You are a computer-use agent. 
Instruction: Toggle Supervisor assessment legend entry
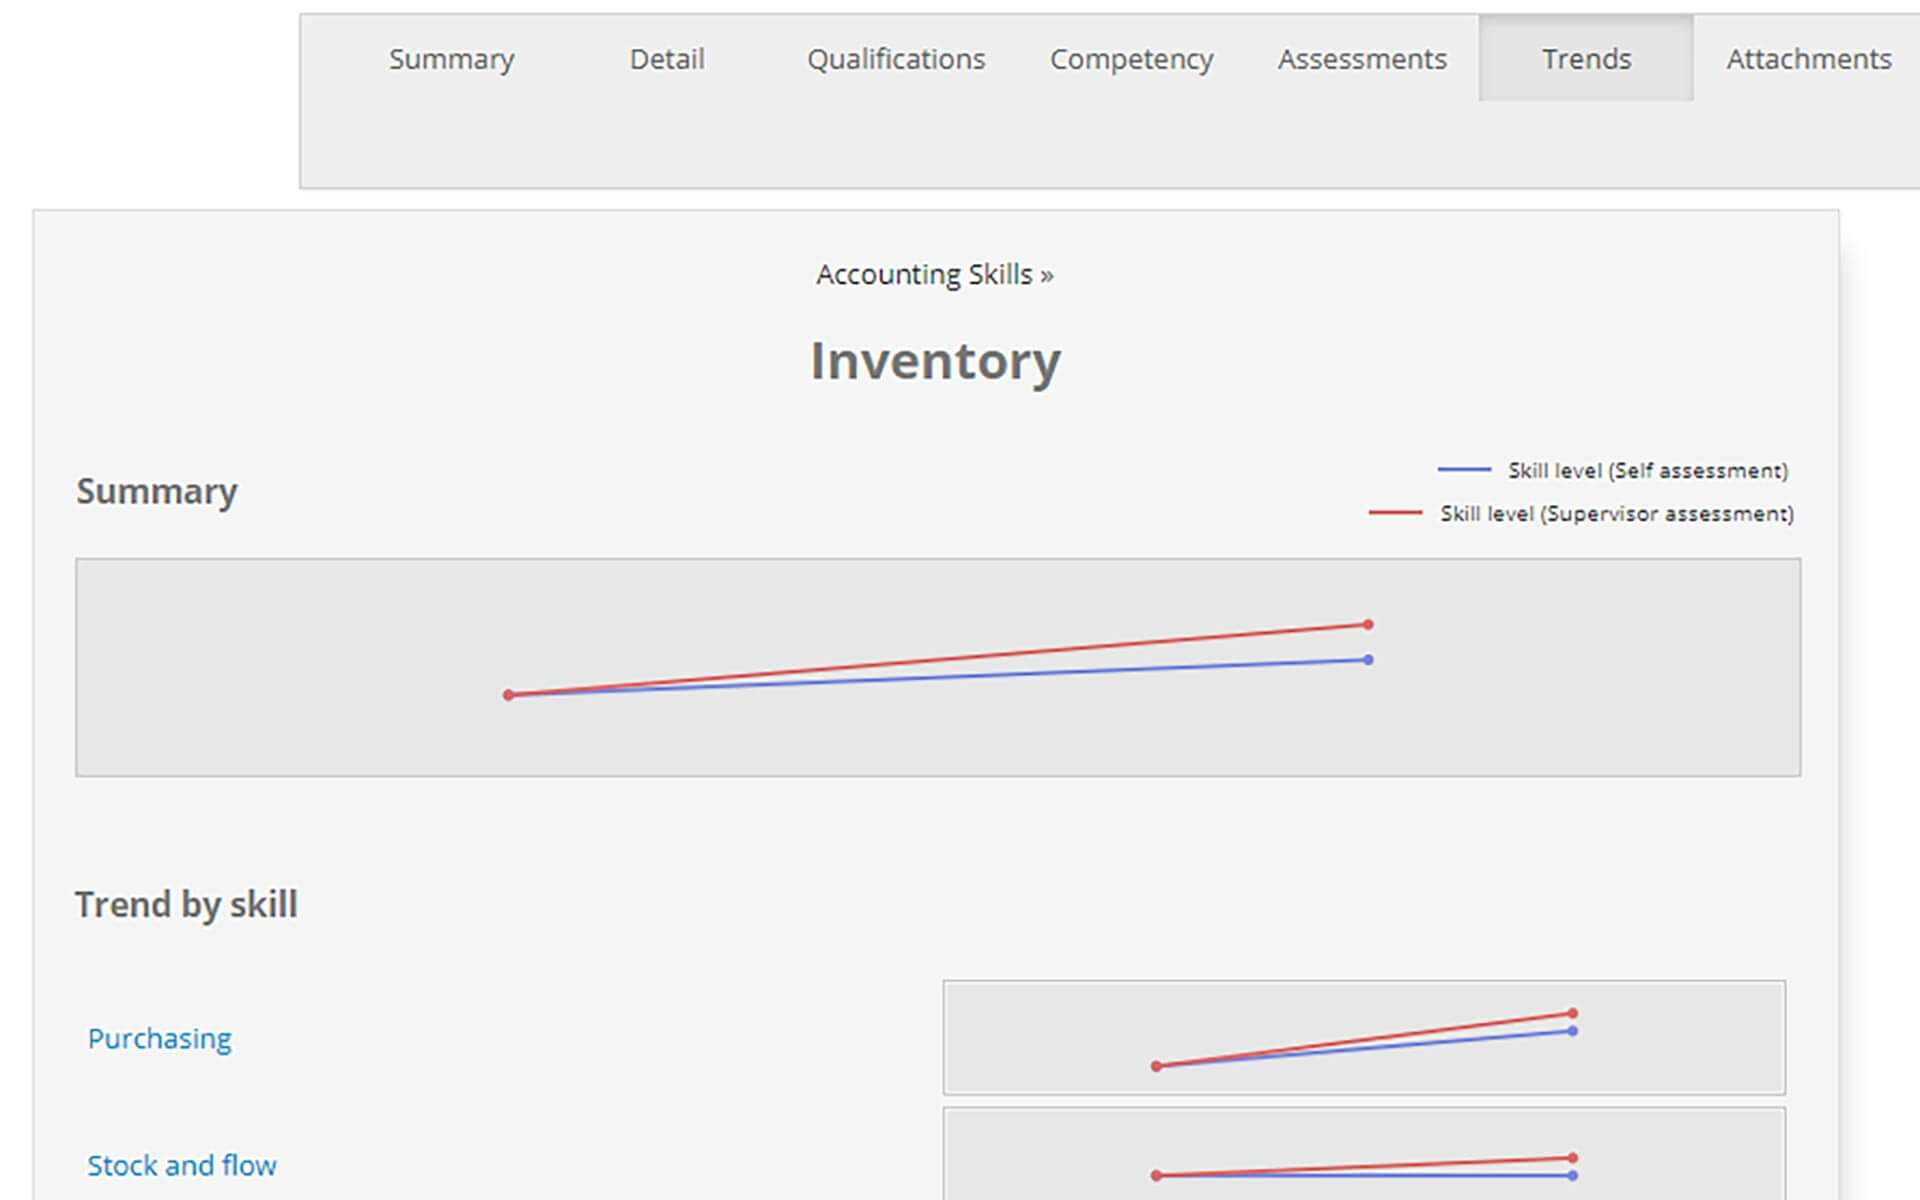(x=1616, y=513)
